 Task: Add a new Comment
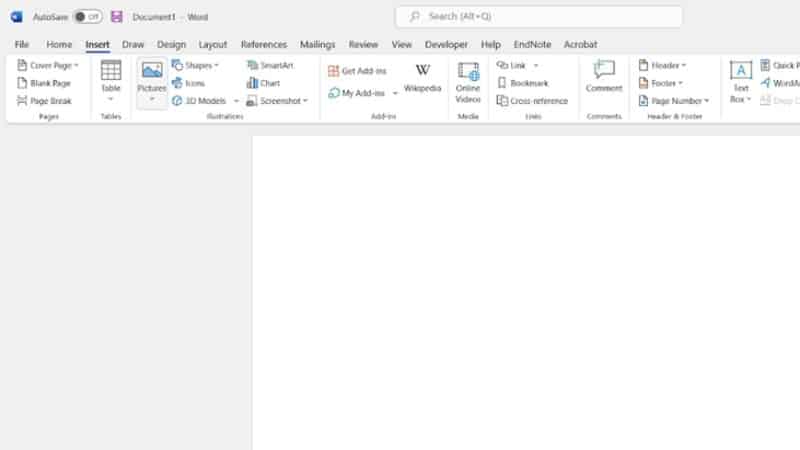tap(604, 77)
